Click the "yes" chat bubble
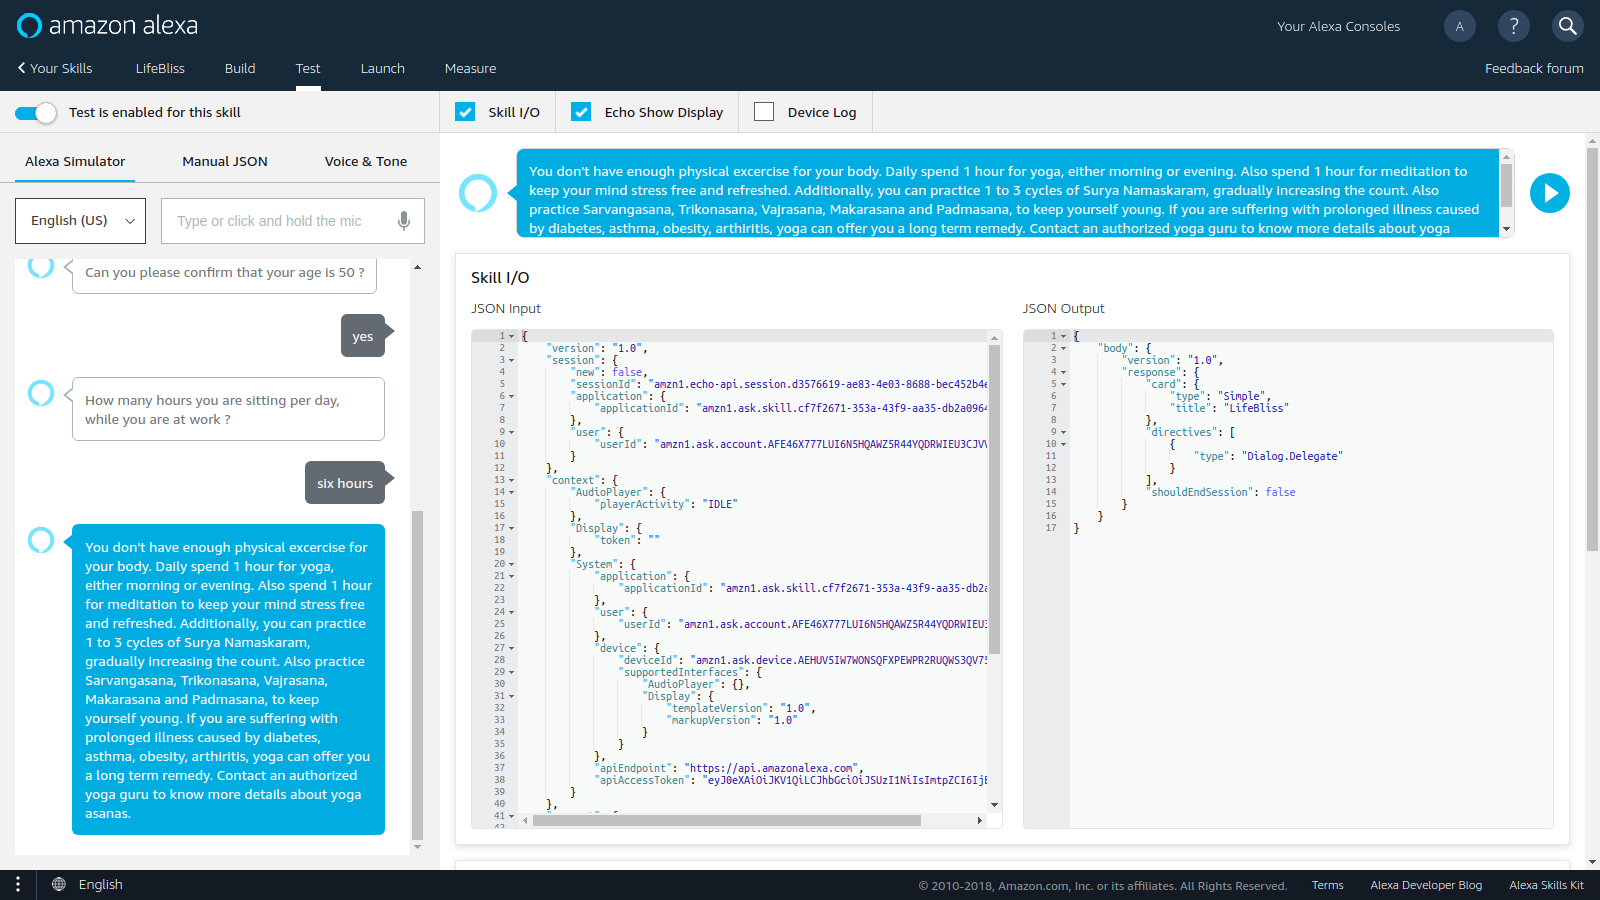 pos(363,336)
